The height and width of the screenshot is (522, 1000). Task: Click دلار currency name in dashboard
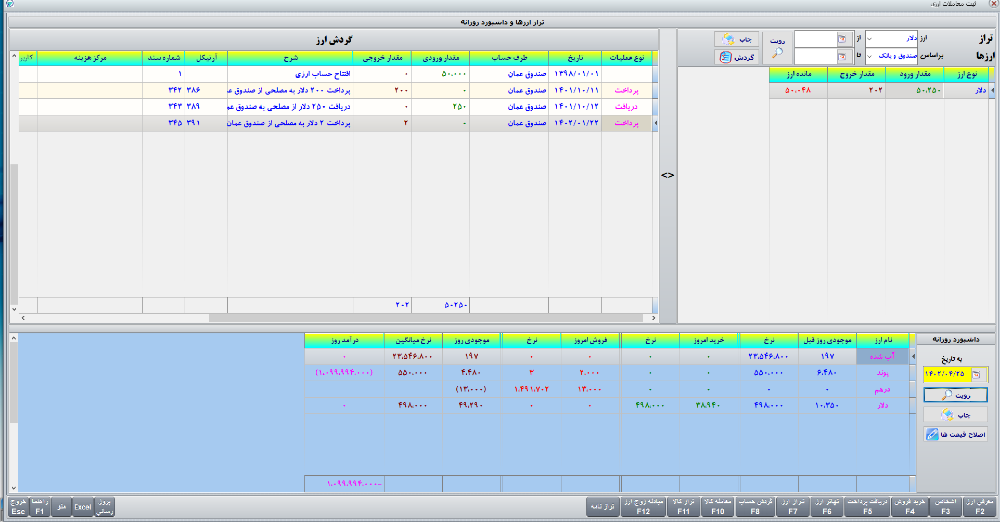pyautogui.click(x=883, y=405)
